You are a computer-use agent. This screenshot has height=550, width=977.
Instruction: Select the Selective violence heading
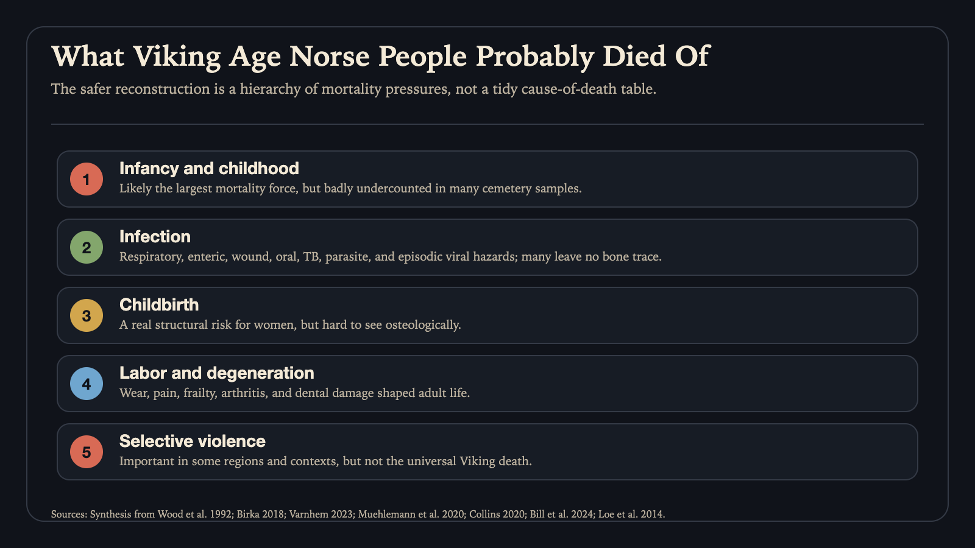192,441
